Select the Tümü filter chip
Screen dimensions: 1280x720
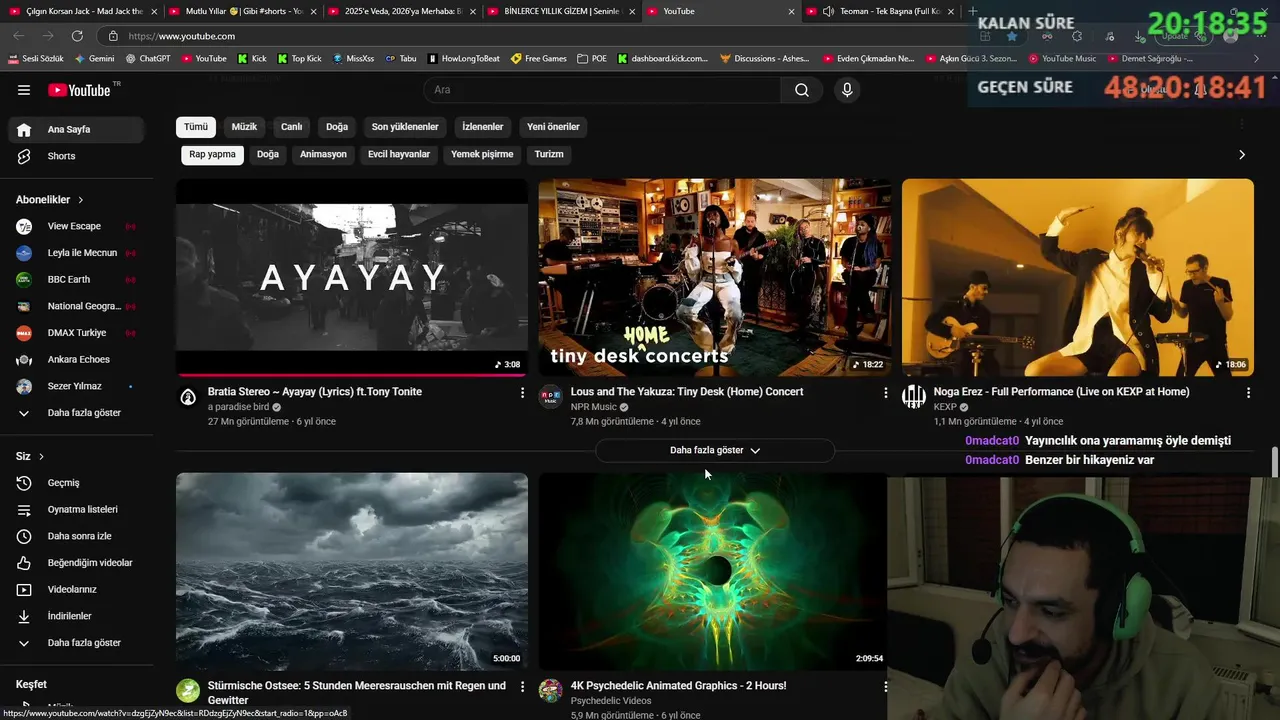(x=196, y=127)
